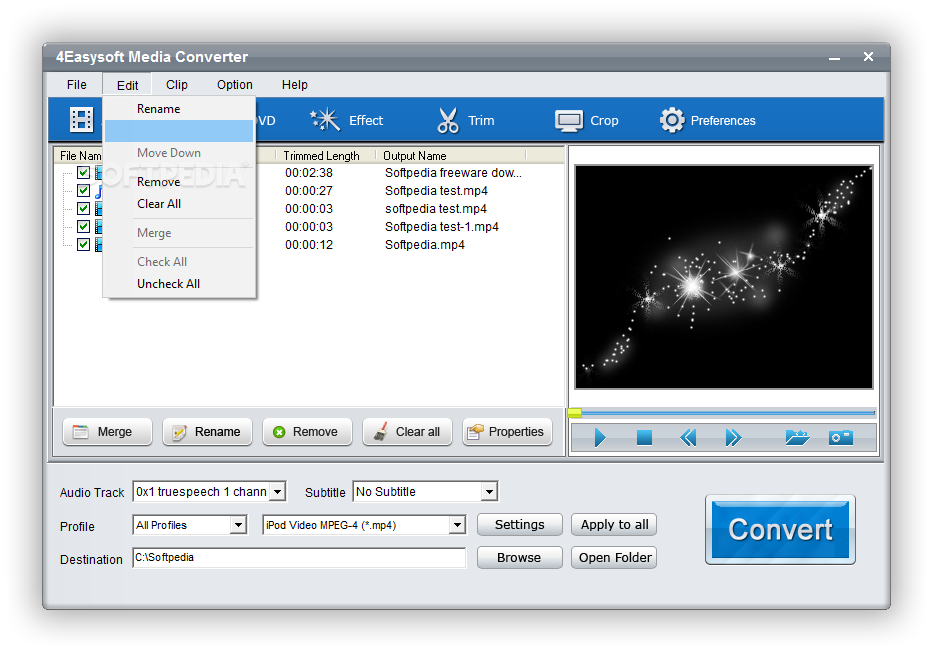Open the File menu
Screen dimensions: 933x652
pyautogui.click(x=77, y=84)
